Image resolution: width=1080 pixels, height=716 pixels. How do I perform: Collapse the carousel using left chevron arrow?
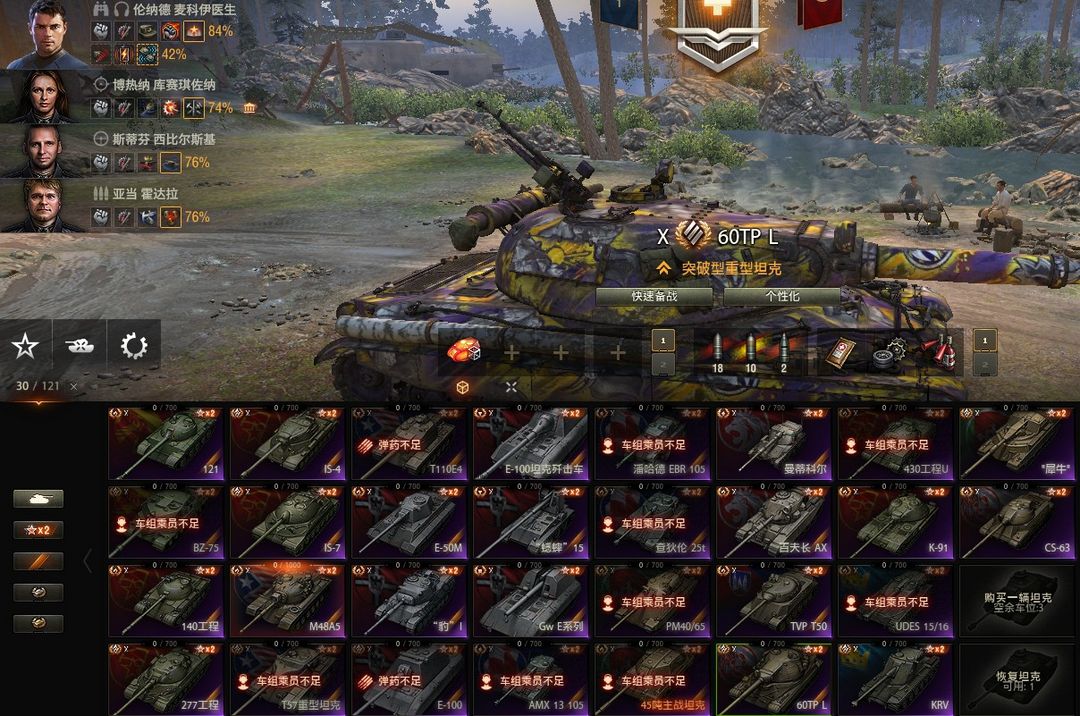87,560
